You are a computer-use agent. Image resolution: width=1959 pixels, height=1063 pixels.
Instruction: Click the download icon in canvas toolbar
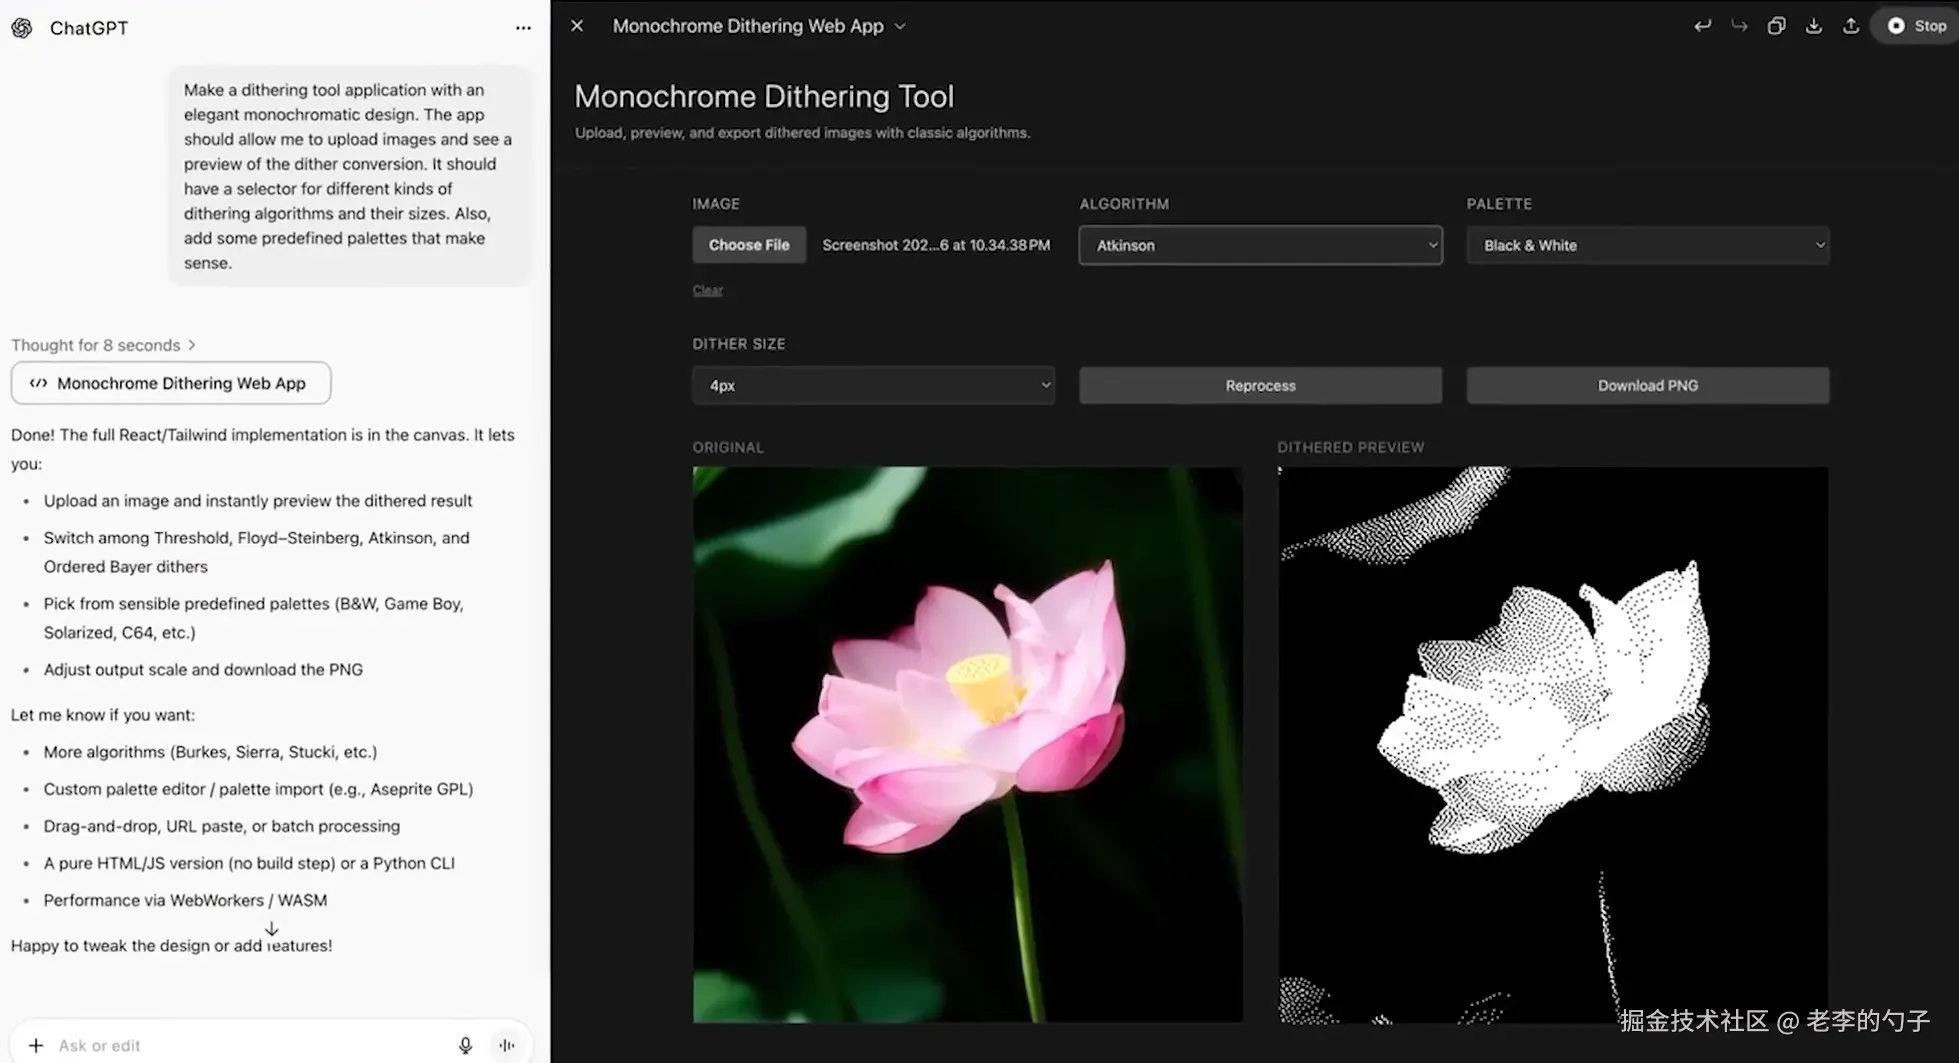click(x=1813, y=26)
